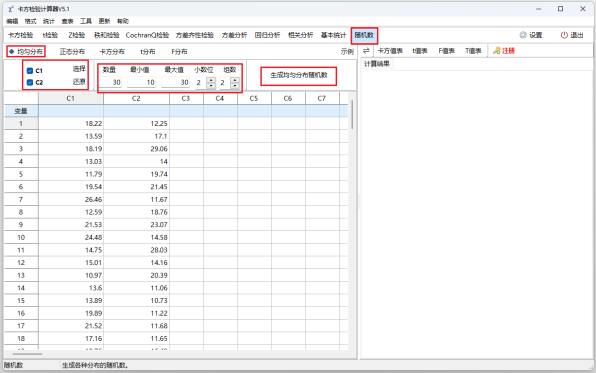Click the swap arrows panel toggle icon
This screenshot has width=596, height=373.
366,51
